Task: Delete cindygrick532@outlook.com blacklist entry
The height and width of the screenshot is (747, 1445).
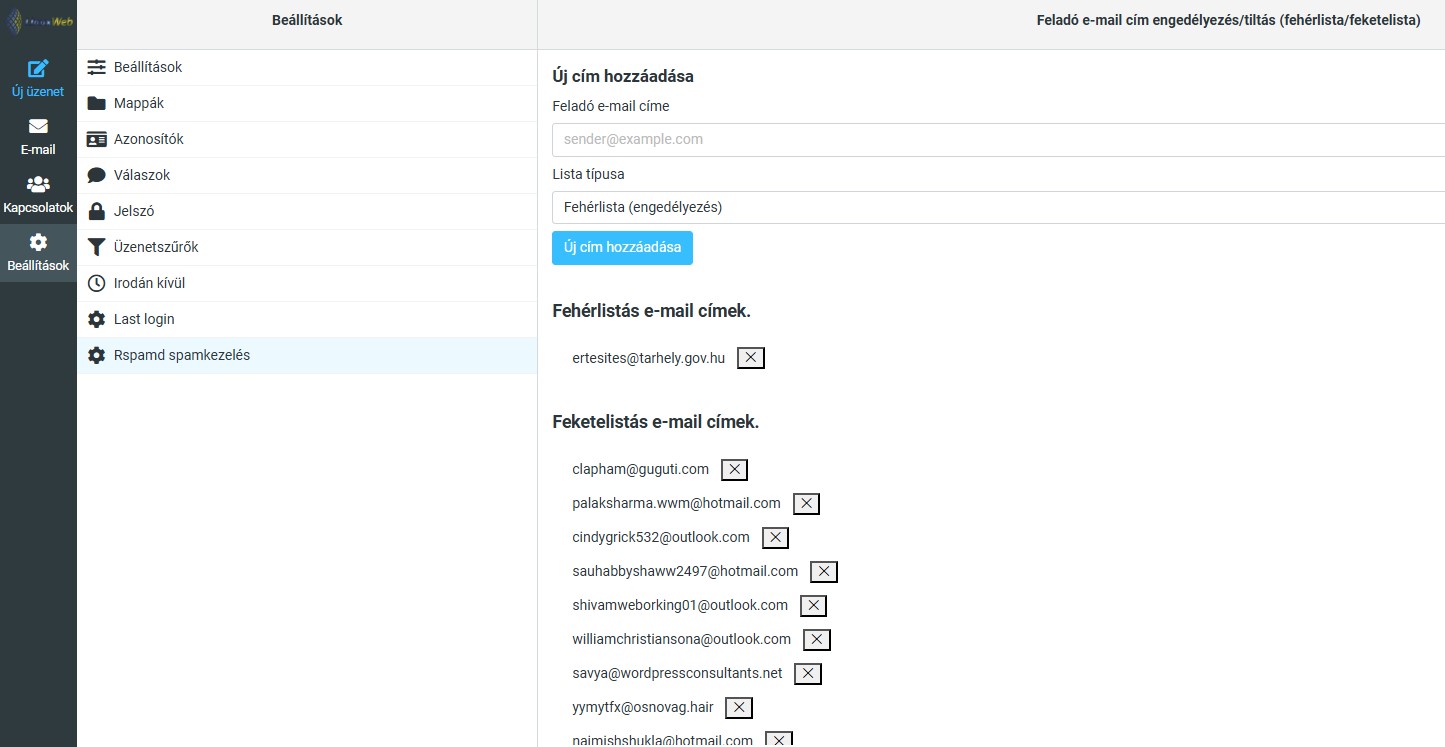Action: 775,538
